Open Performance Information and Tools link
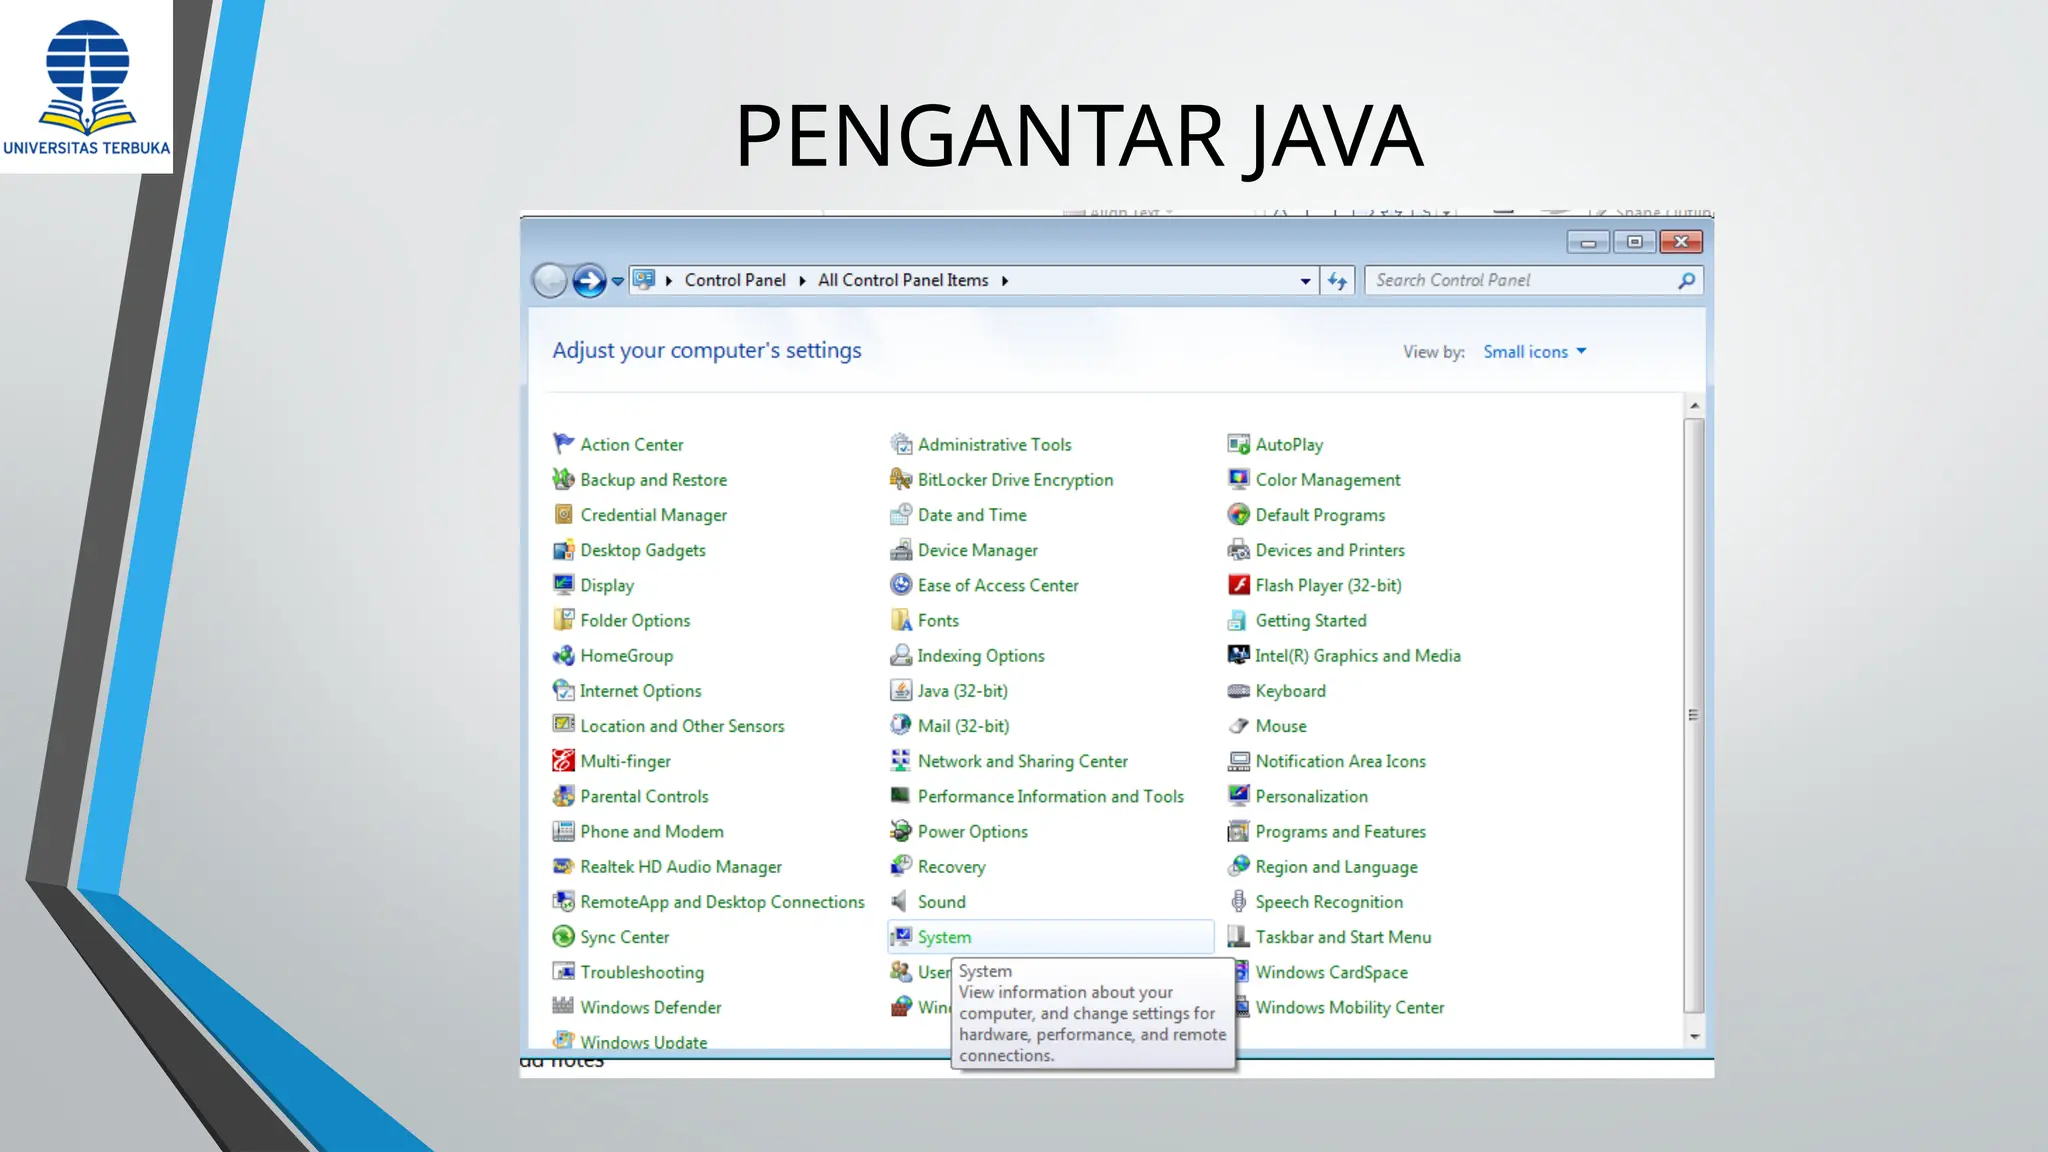The height and width of the screenshot is (1152, 2048). click(1051, 796)
